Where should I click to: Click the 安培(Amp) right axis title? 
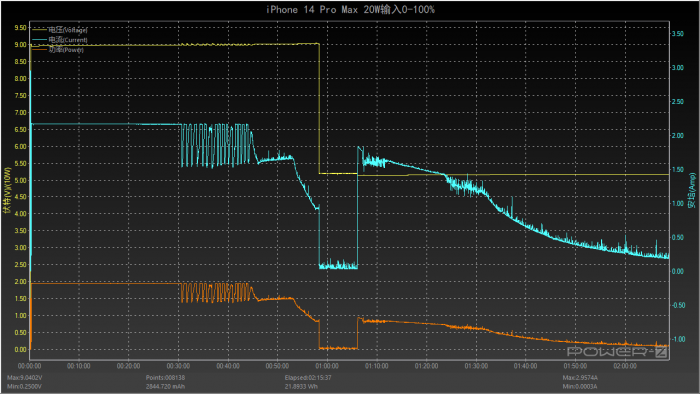click(x=692, y=191)
